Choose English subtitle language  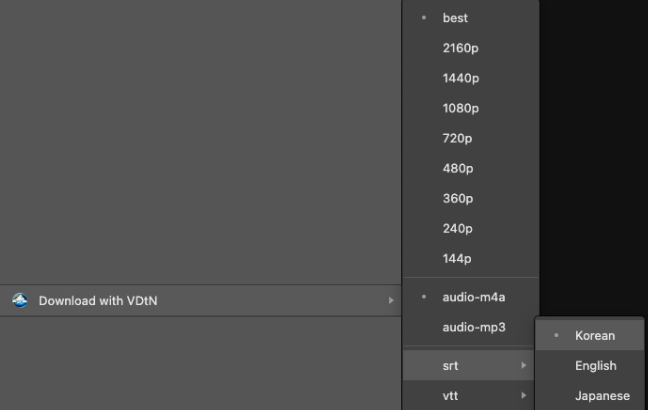595,366
